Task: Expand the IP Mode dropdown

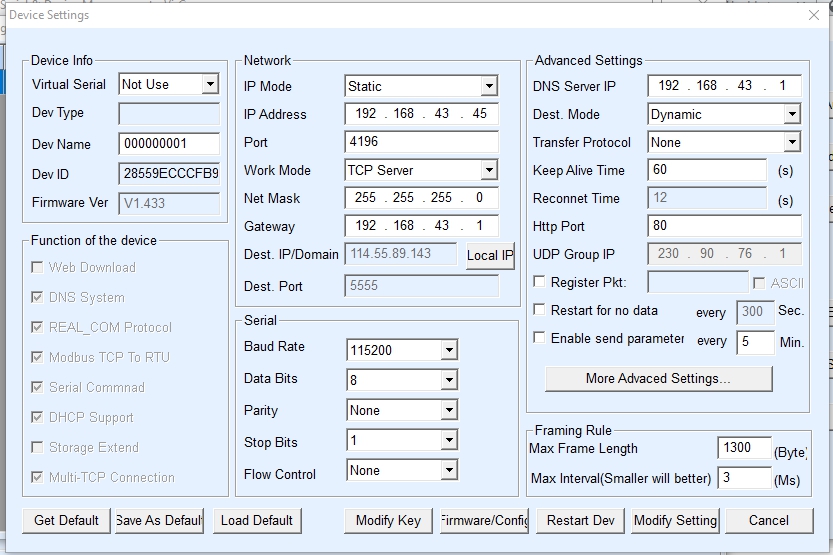Action: (488, 87)
